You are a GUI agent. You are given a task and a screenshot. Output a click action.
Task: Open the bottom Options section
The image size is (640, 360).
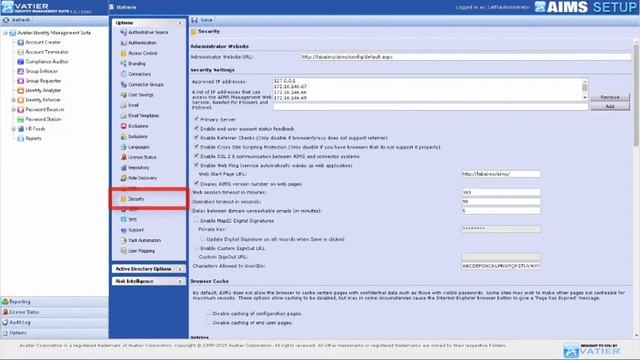[54, 333]
